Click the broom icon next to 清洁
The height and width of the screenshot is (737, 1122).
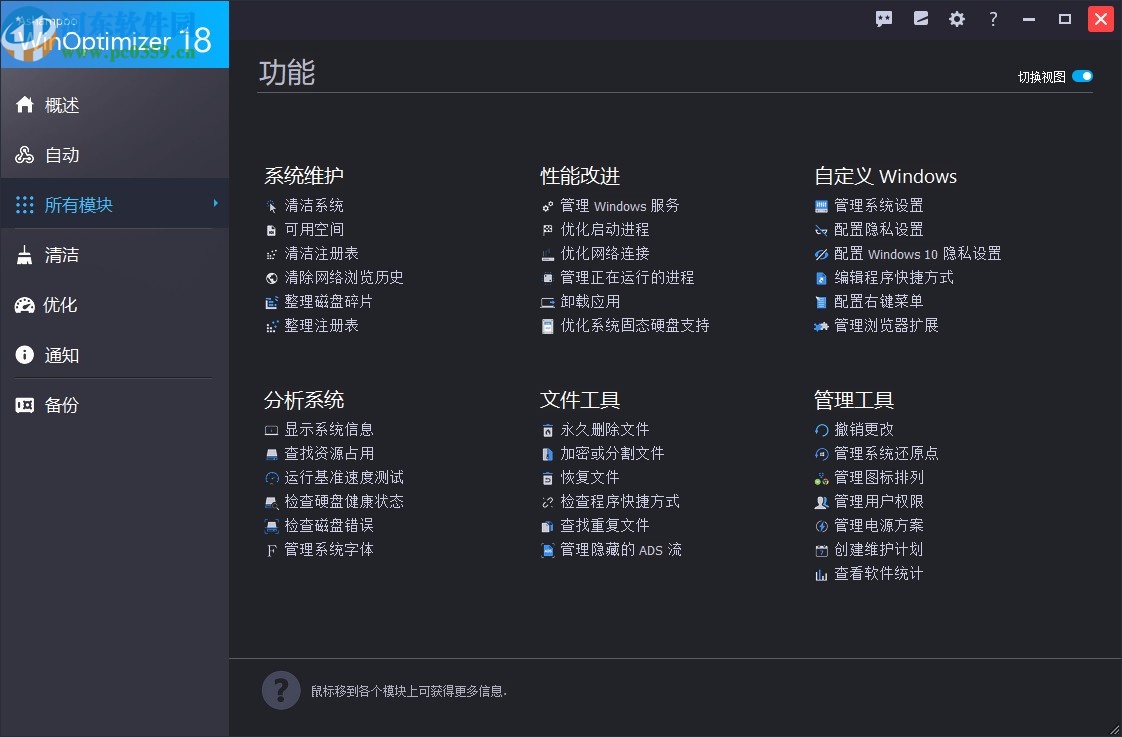tap(23, 255)
